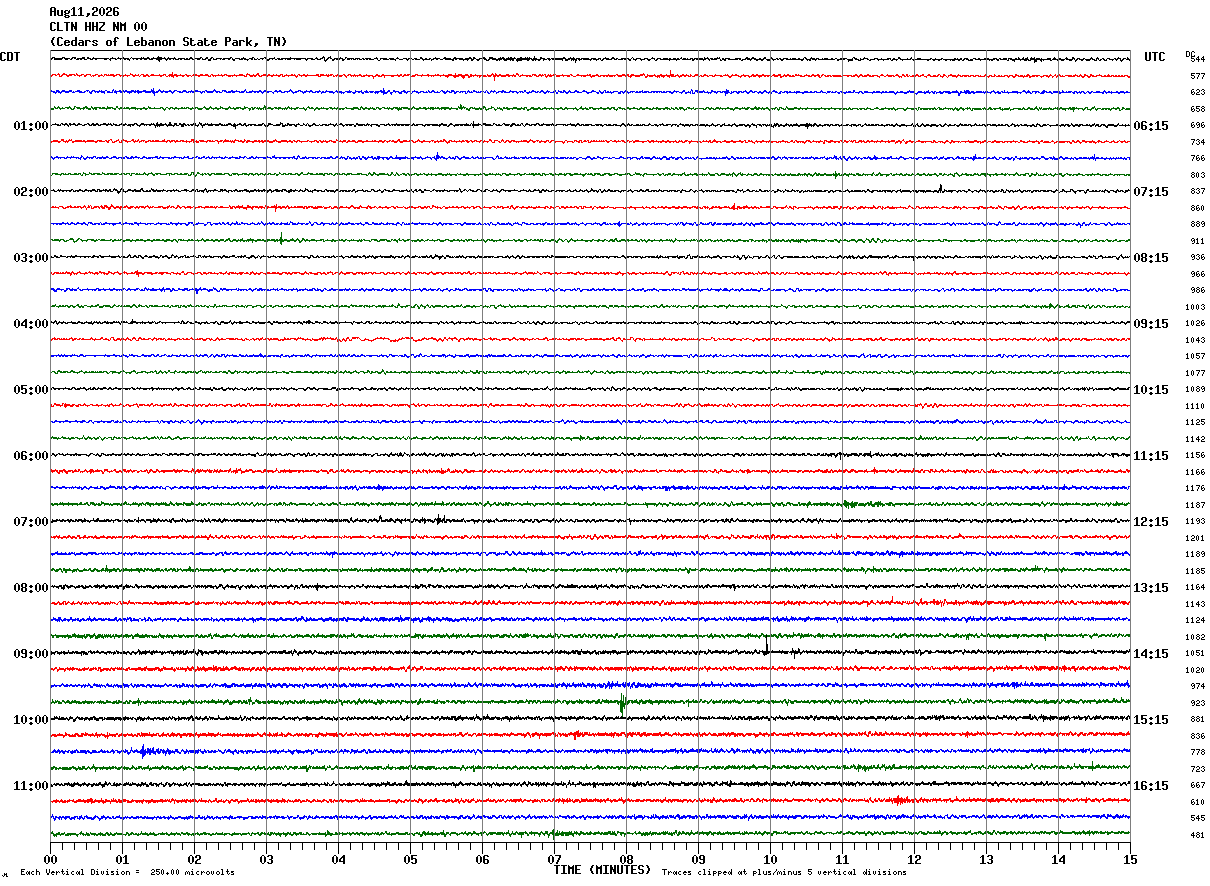Image resolution: width=1210 pixels, height=886 pixels.
Task: Select the 09:00 CDT time label
Action: (31, 654)
